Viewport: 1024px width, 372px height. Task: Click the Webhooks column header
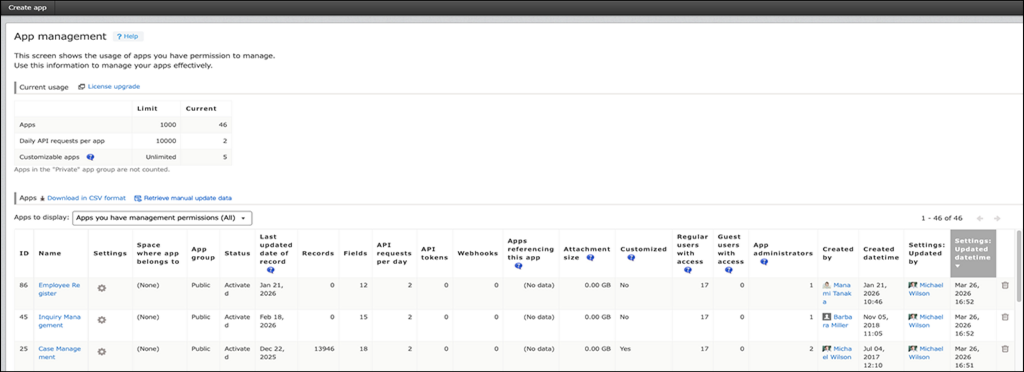(478, 253)
